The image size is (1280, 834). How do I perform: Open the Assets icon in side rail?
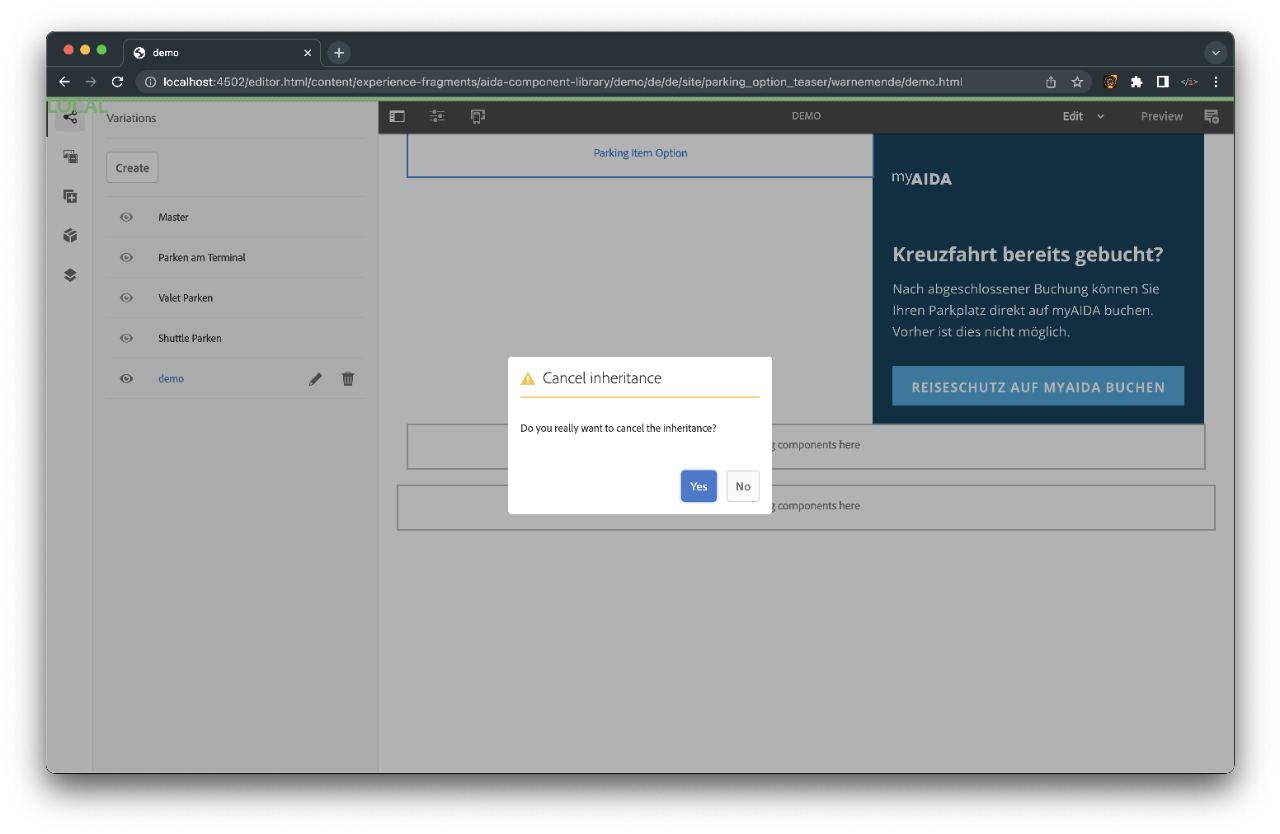pos(70,156)
